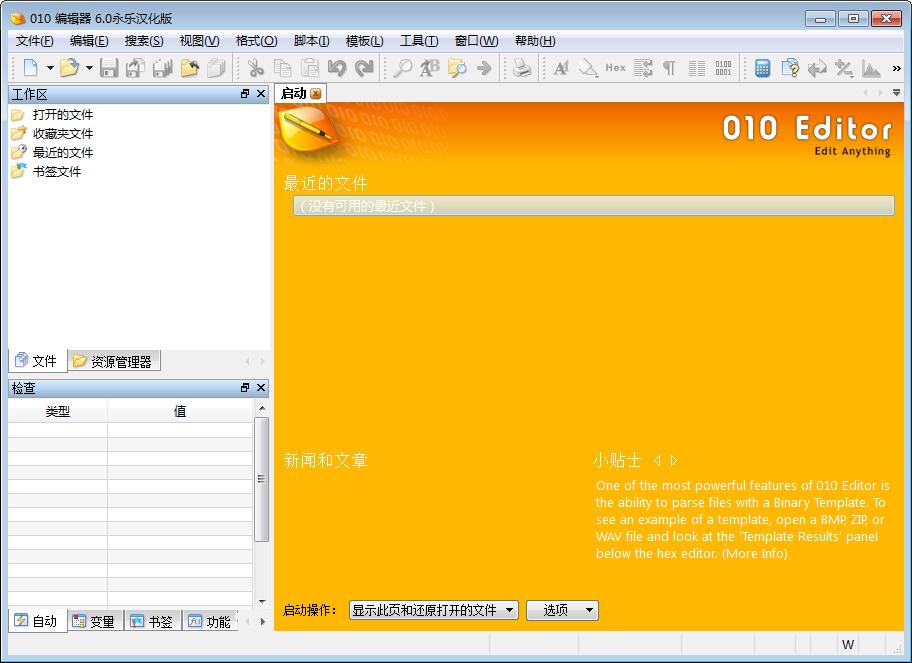Click the Save As toolbar icon
The height and width of the screenshot is (663, 912).
pyautogui.click(x=136, y=68)
